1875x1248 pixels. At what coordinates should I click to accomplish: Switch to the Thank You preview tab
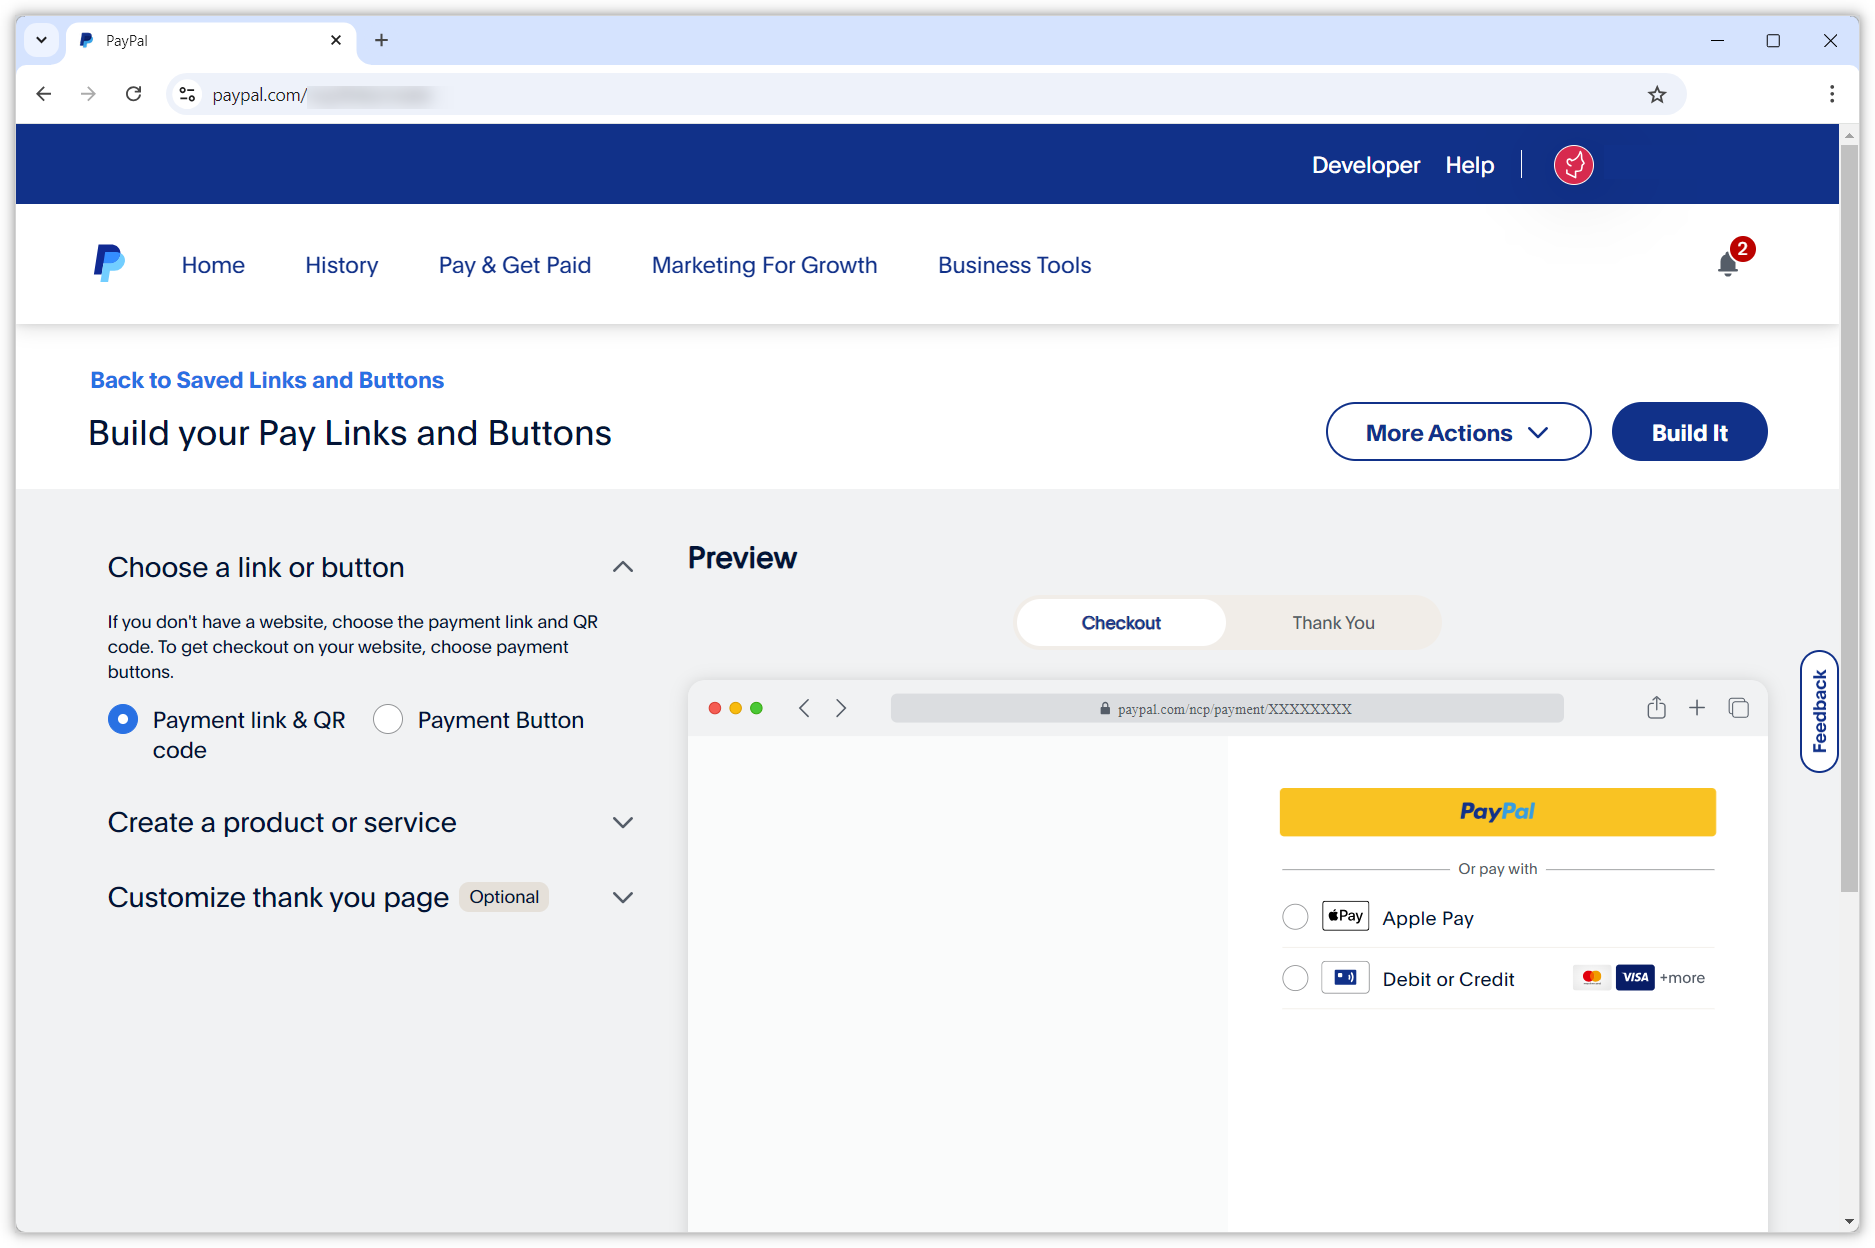1332,622
